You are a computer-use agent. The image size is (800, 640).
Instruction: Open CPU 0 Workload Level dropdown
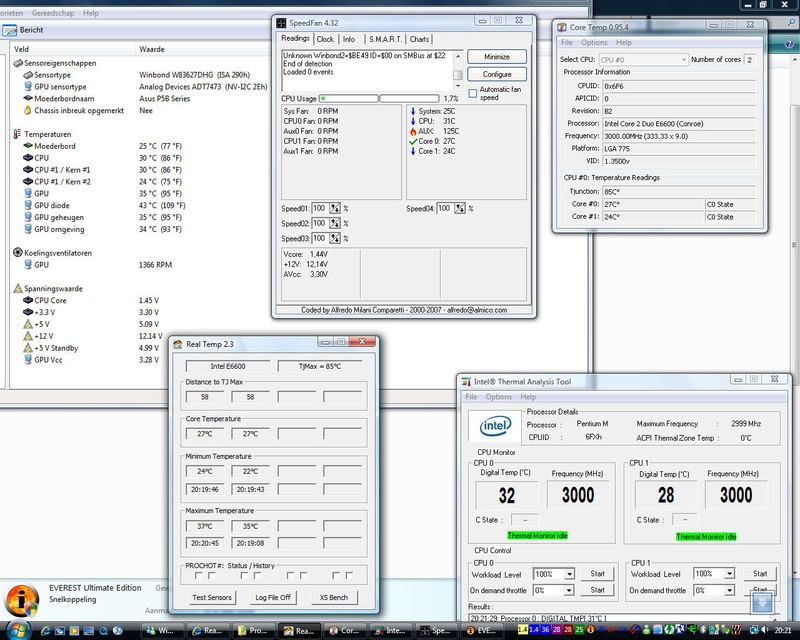point(569,574)
